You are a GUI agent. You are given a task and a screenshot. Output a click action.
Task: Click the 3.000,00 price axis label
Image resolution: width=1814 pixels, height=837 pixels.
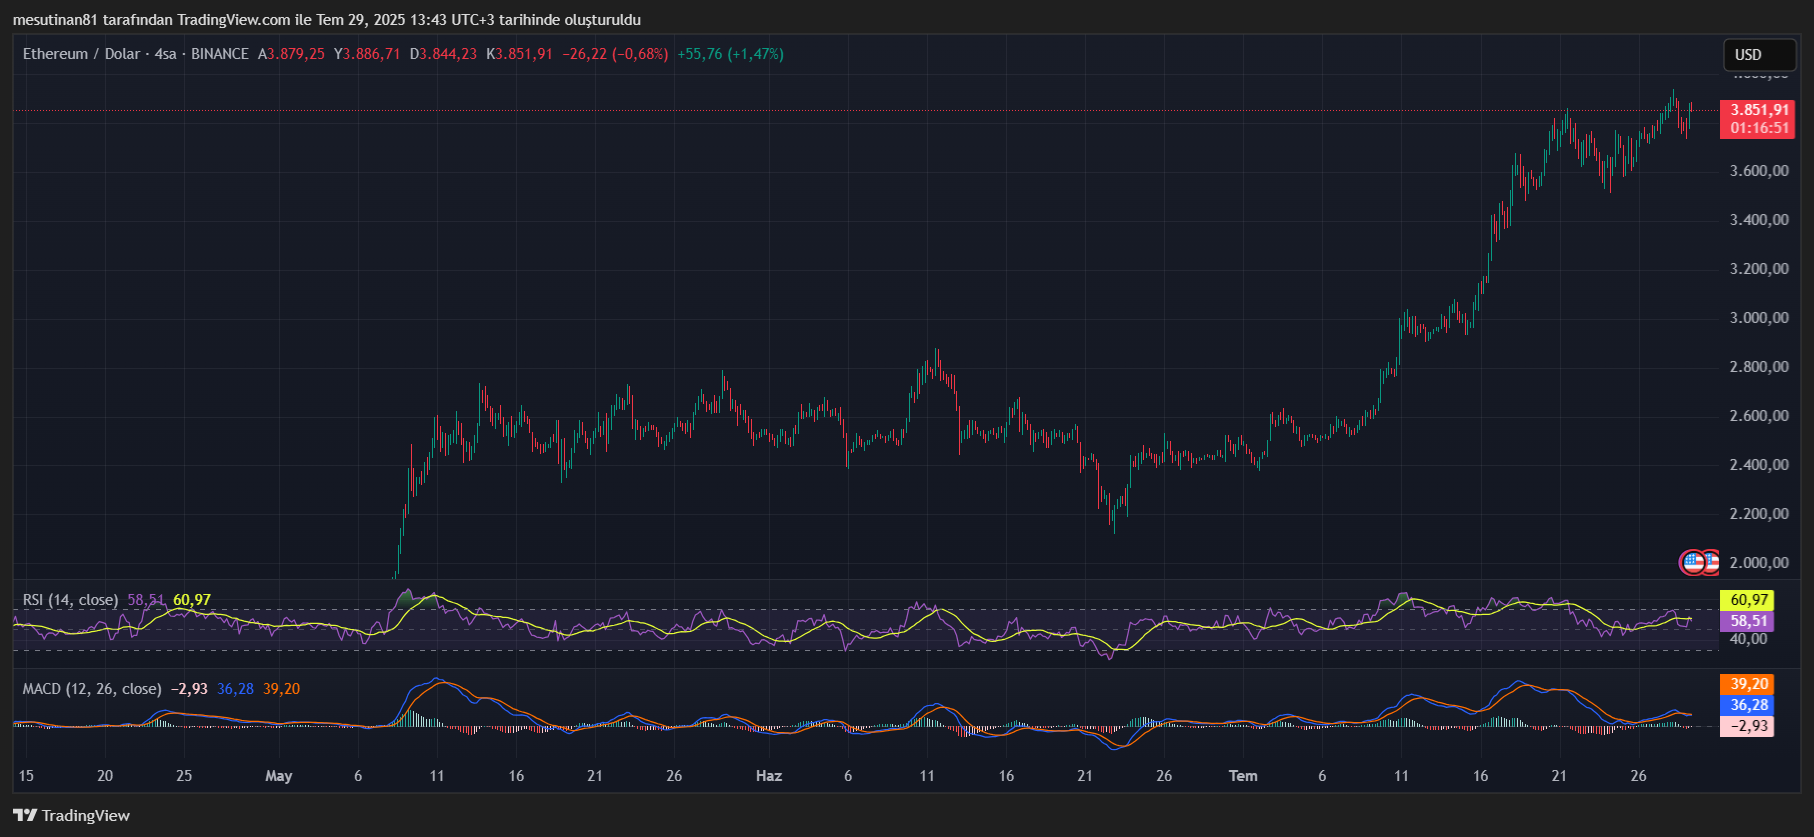pyautogui.click(x=1759, y=318)
